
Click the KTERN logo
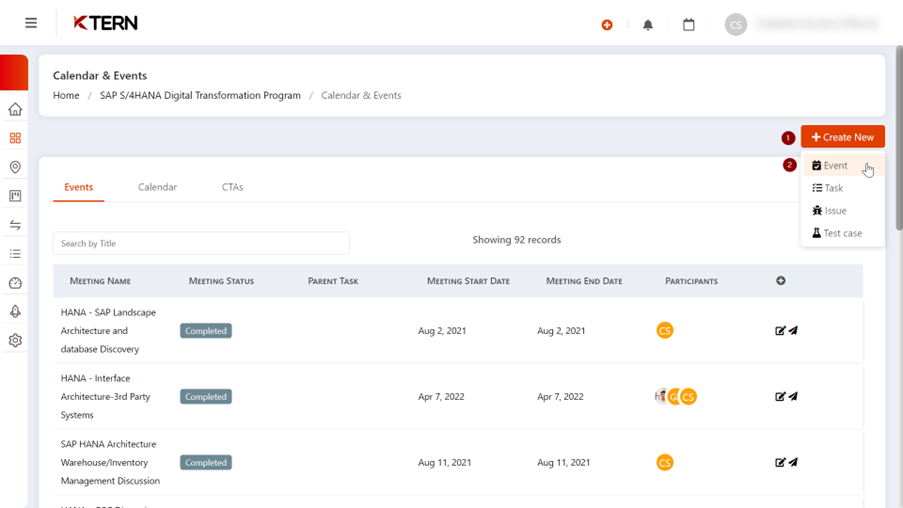[105, 23]
